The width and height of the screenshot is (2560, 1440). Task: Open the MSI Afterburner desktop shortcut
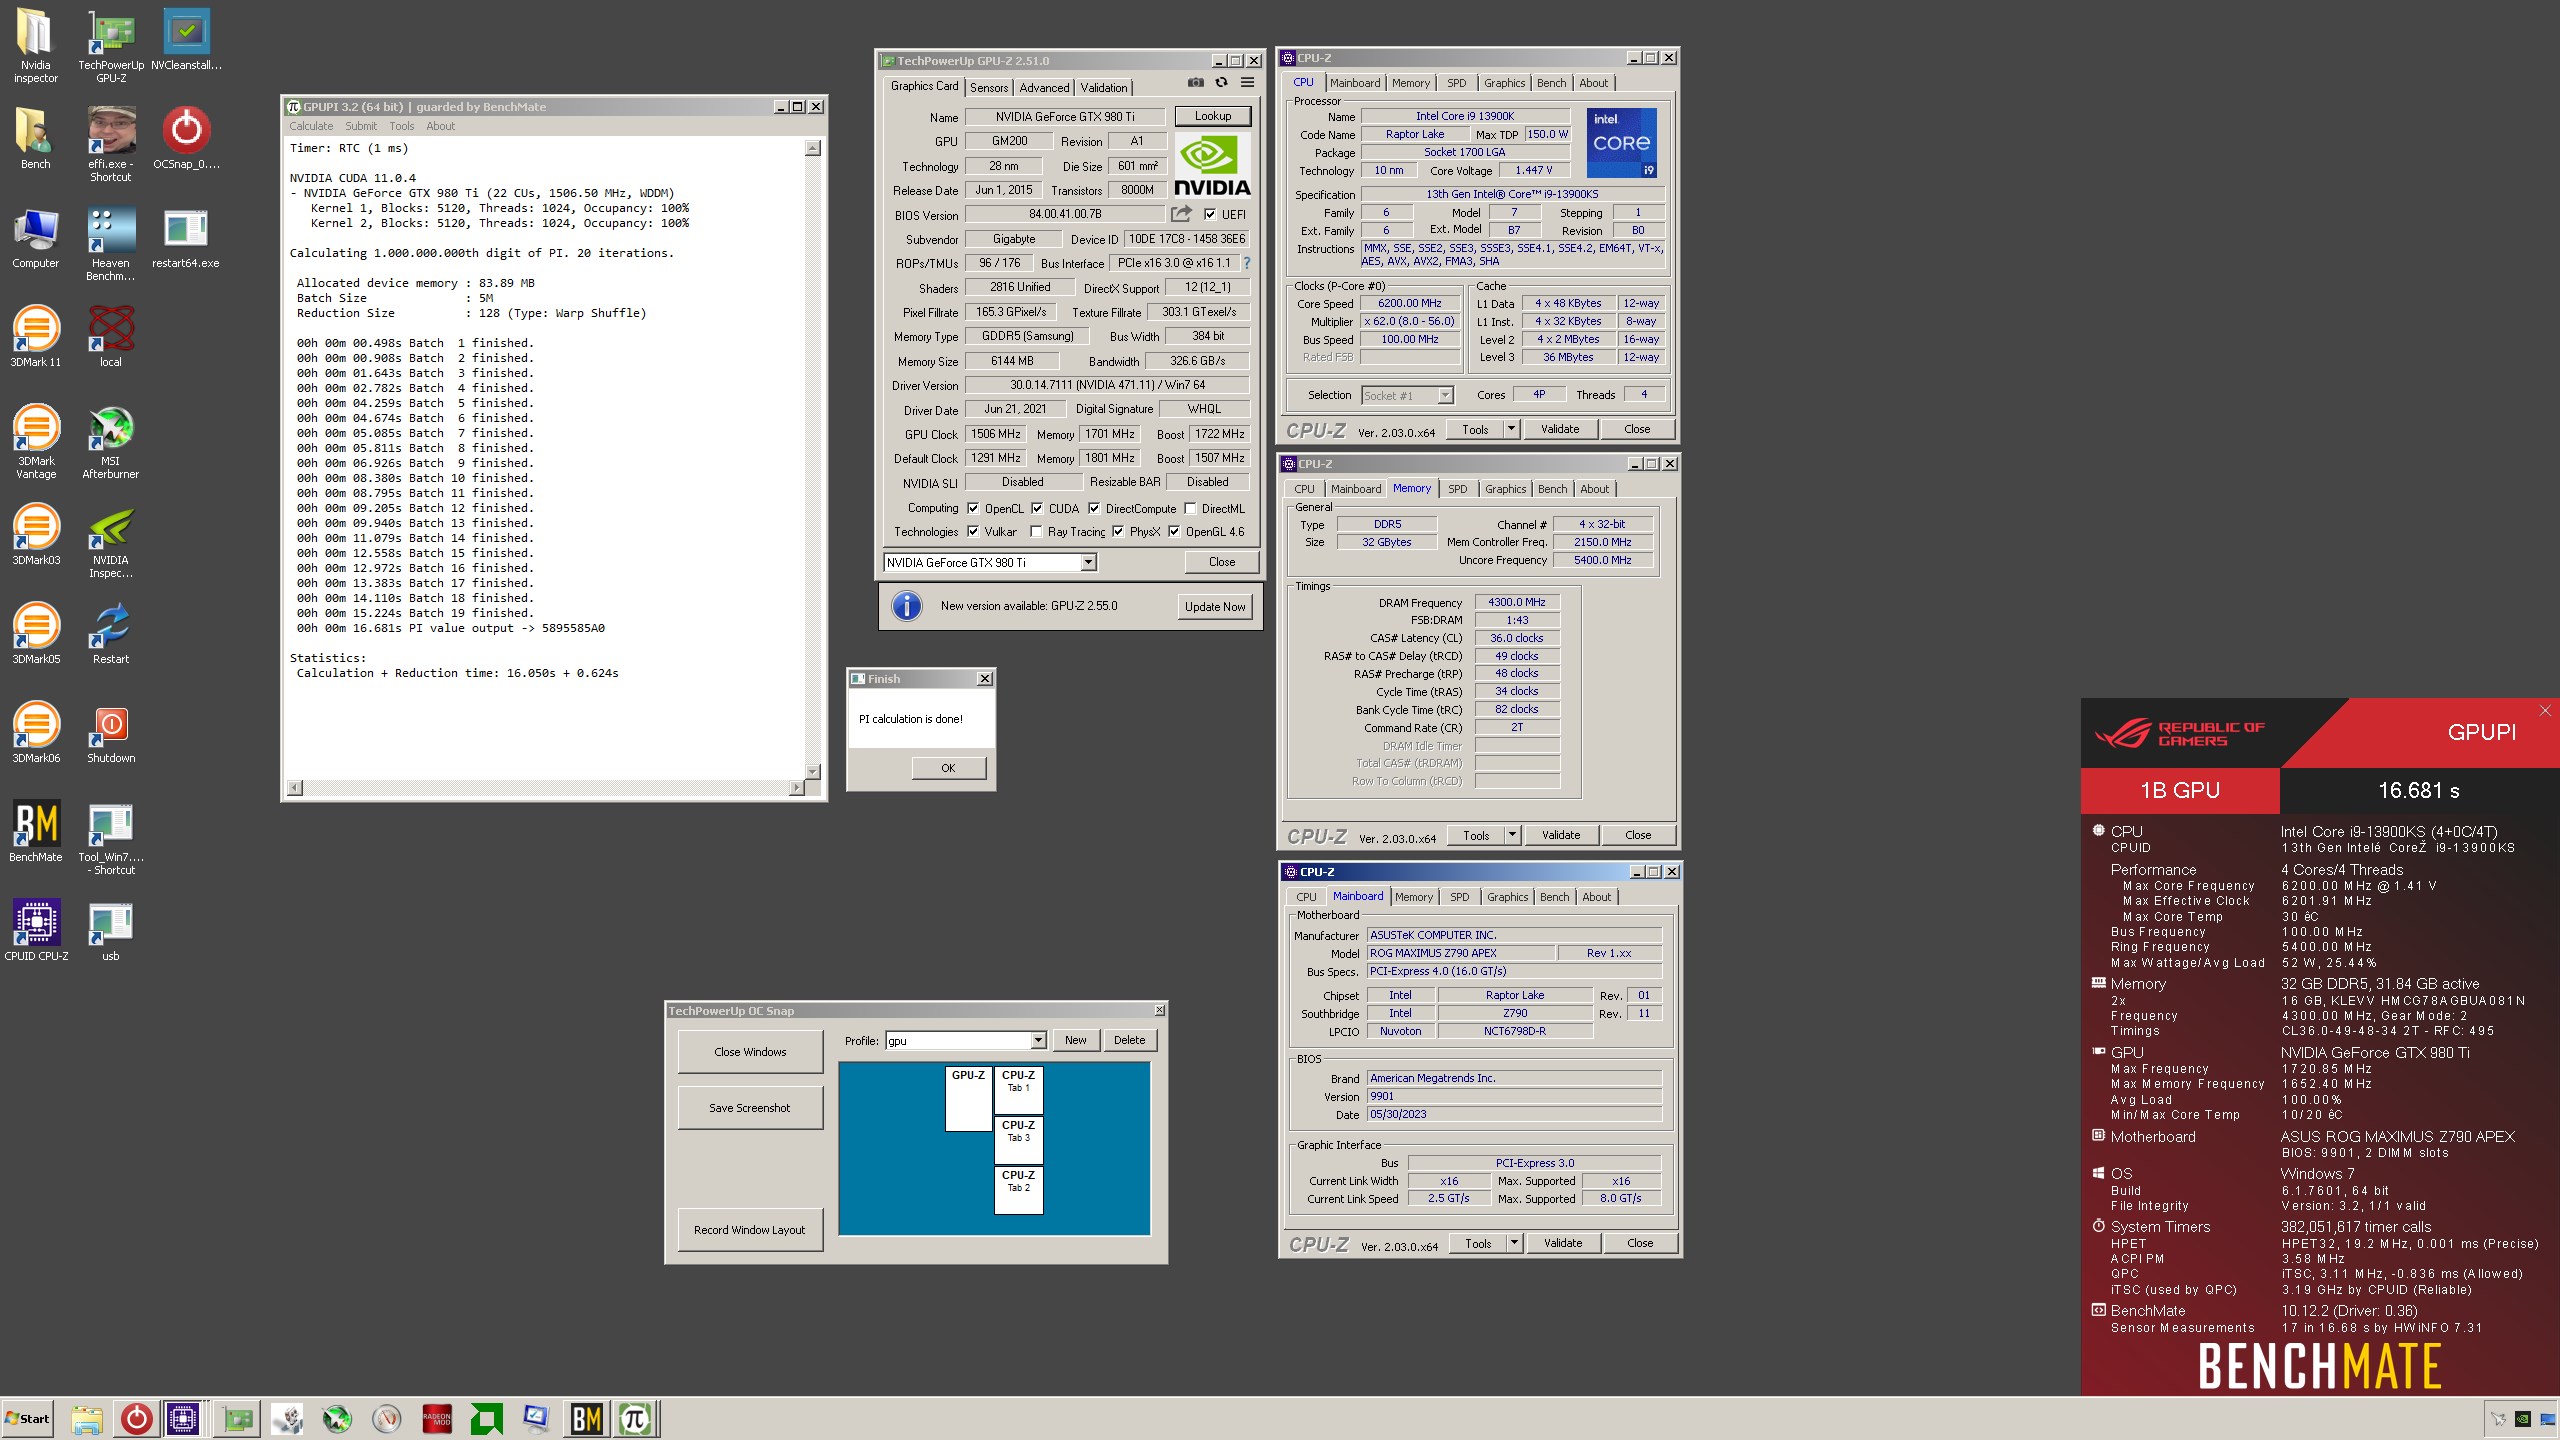point(111,442)
